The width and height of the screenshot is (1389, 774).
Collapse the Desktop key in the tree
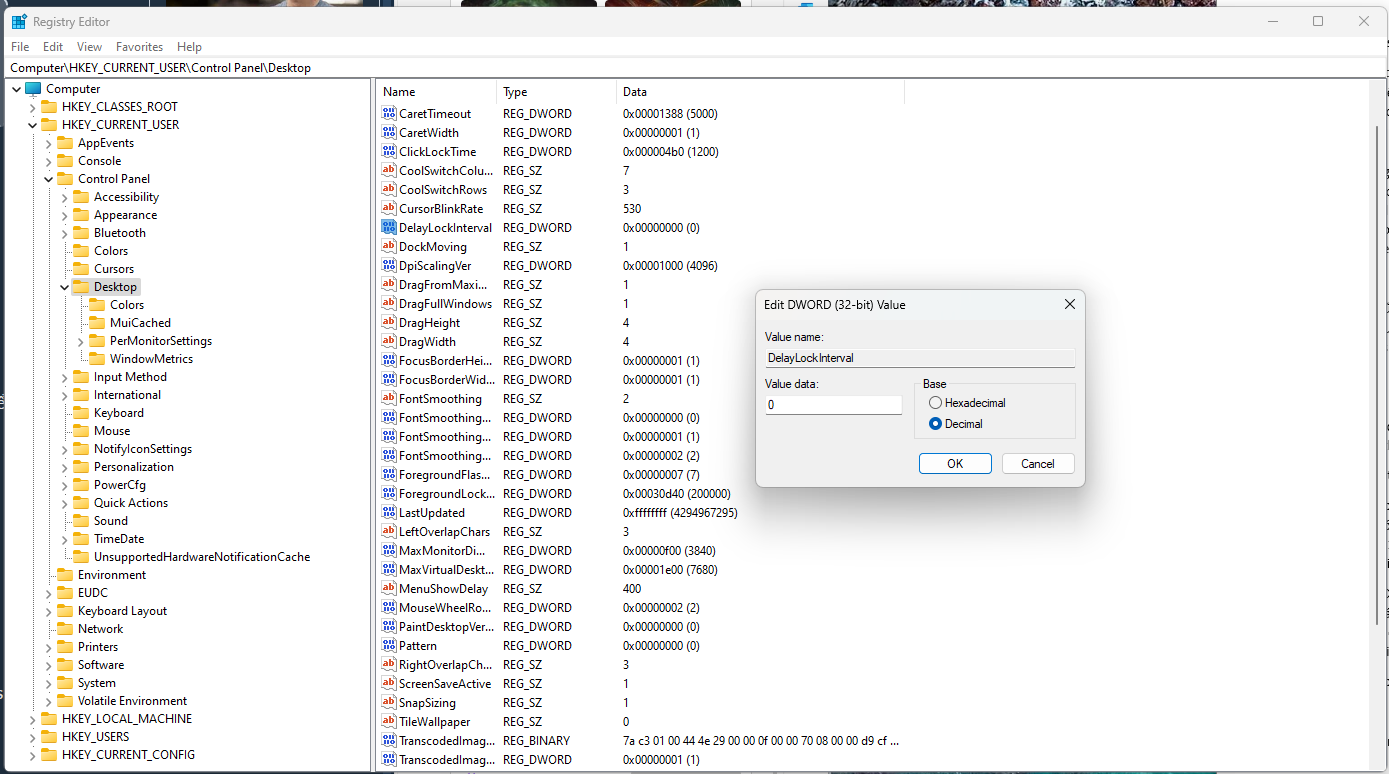[x=65, y=287]
